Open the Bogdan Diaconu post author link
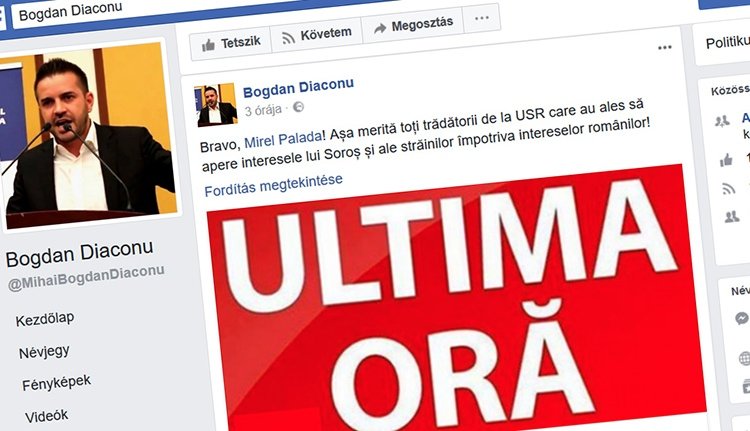Image resolution: width=750 pixels, height=431 pixels. 298,88
